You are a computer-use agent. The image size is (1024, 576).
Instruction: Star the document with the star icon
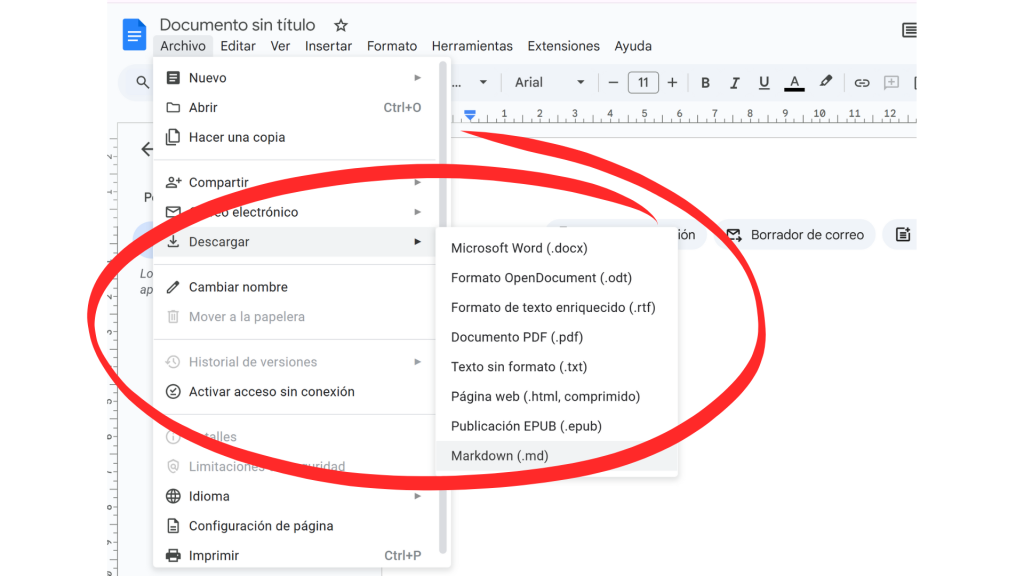341,25
